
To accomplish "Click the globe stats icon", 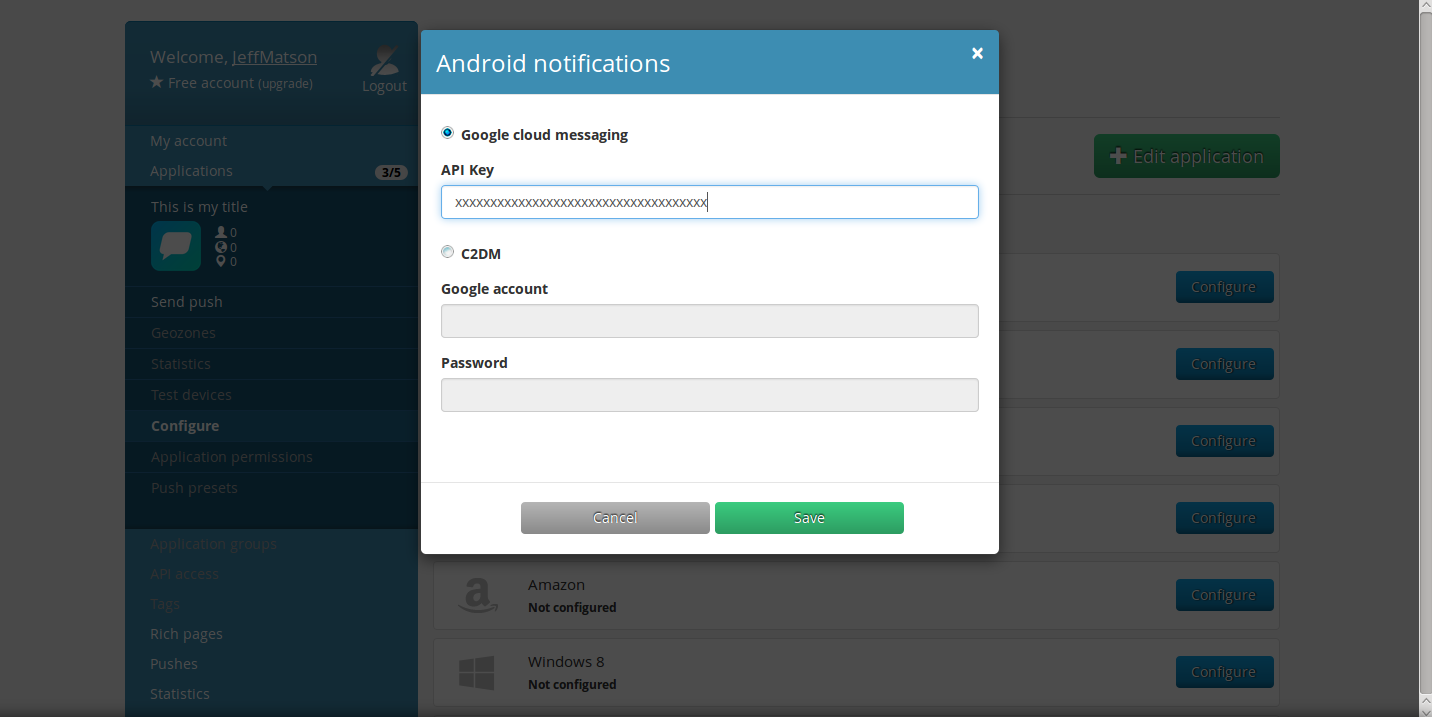I will (221, 247).
